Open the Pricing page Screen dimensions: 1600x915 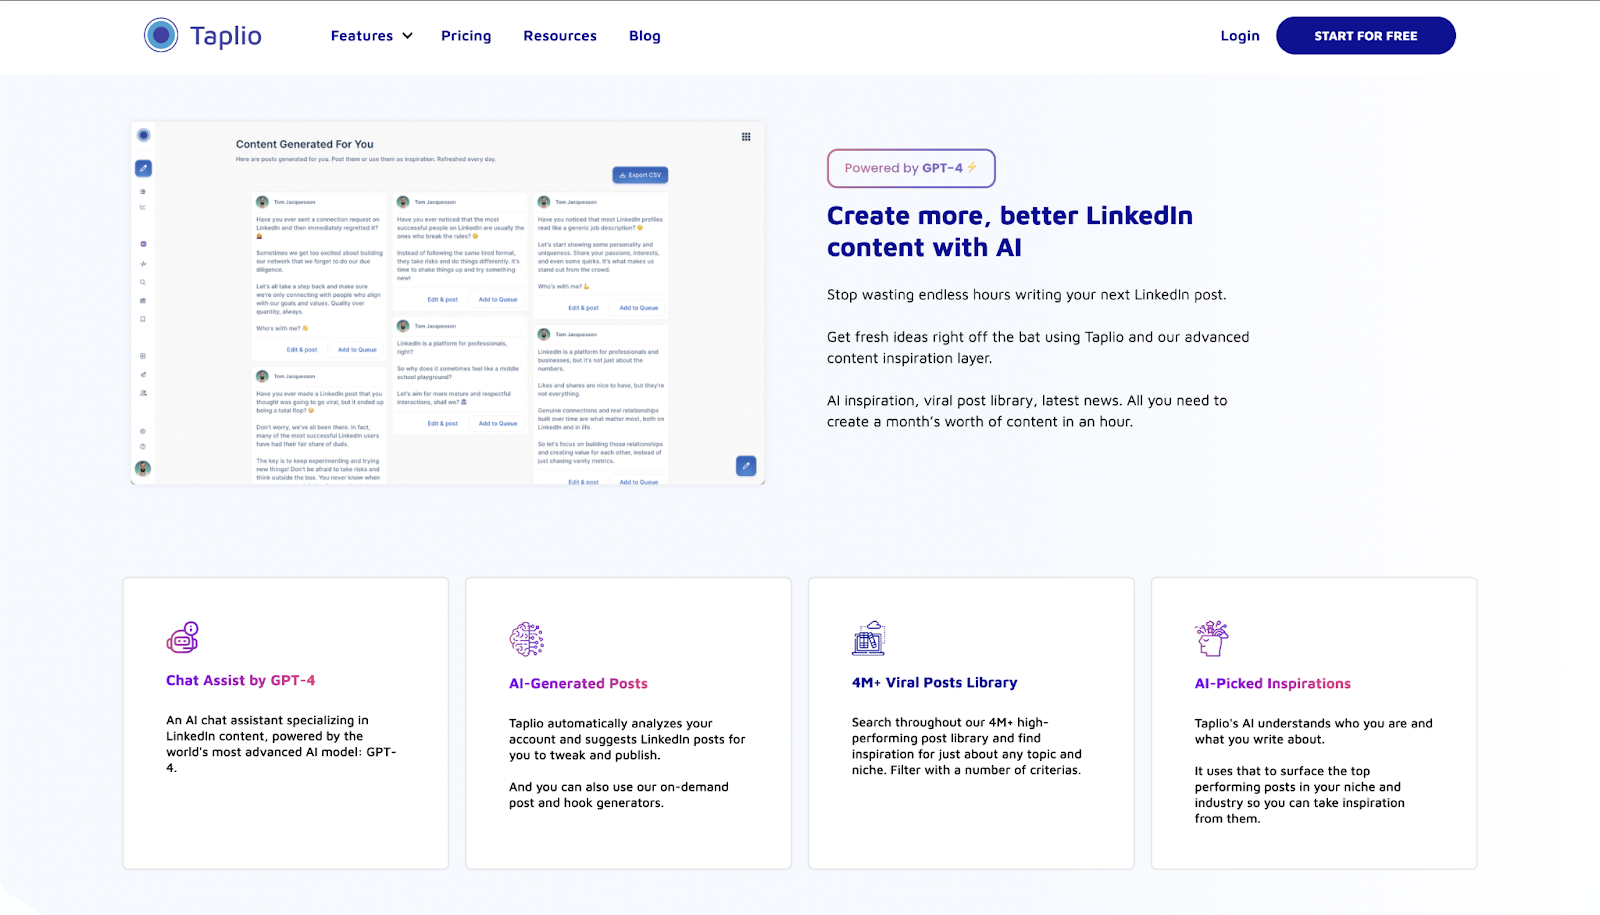click(466, 36)
